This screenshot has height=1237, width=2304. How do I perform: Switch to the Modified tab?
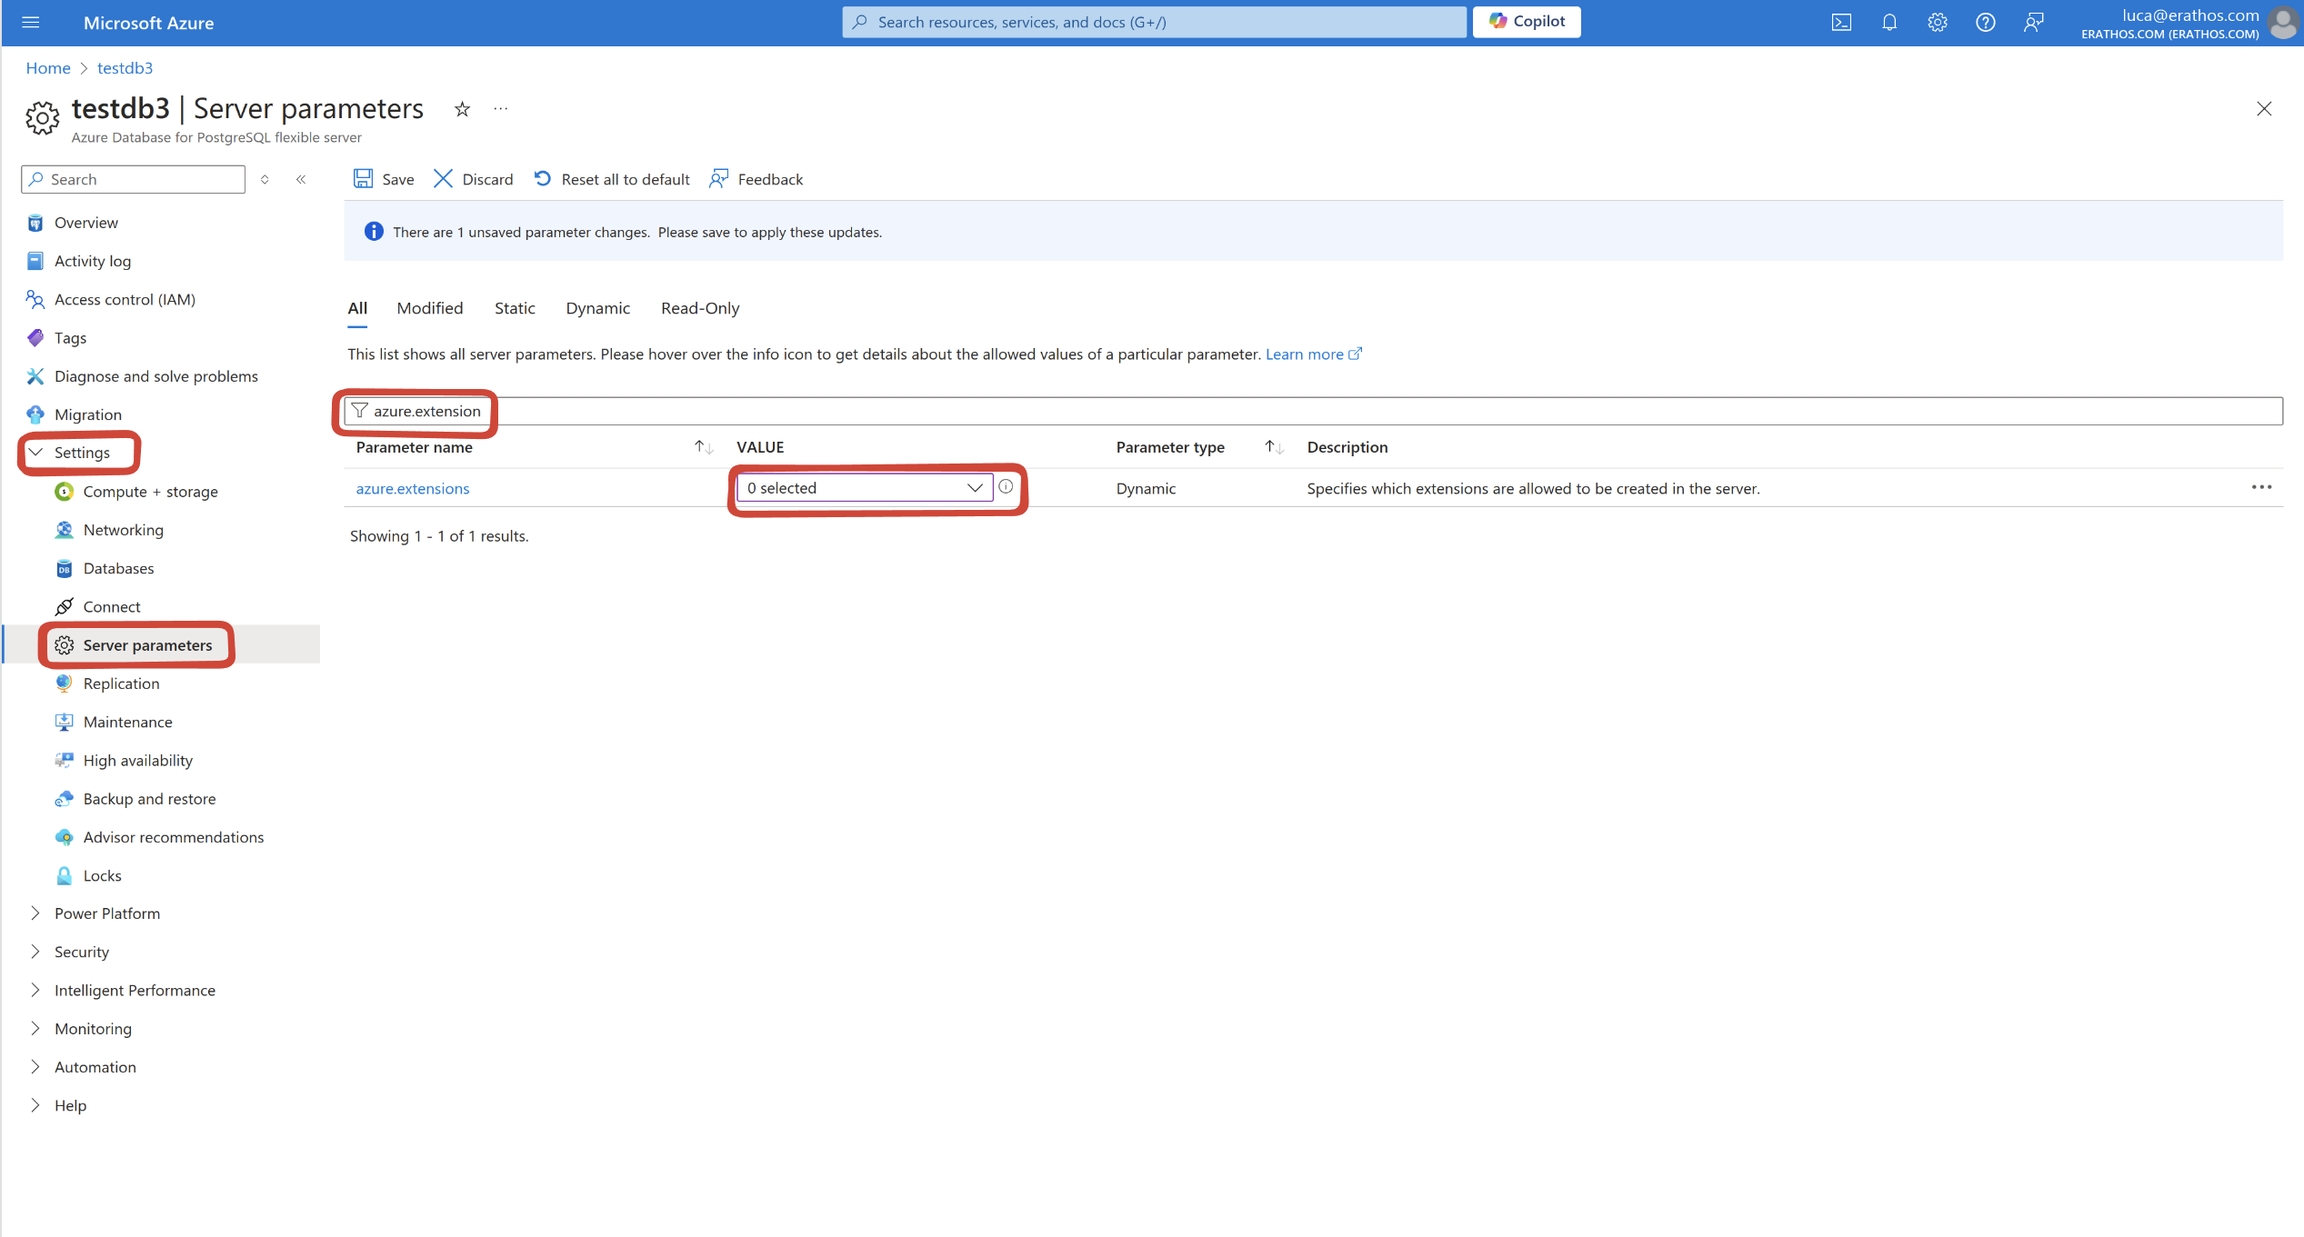pyautogui.click(x=429, y=308)
